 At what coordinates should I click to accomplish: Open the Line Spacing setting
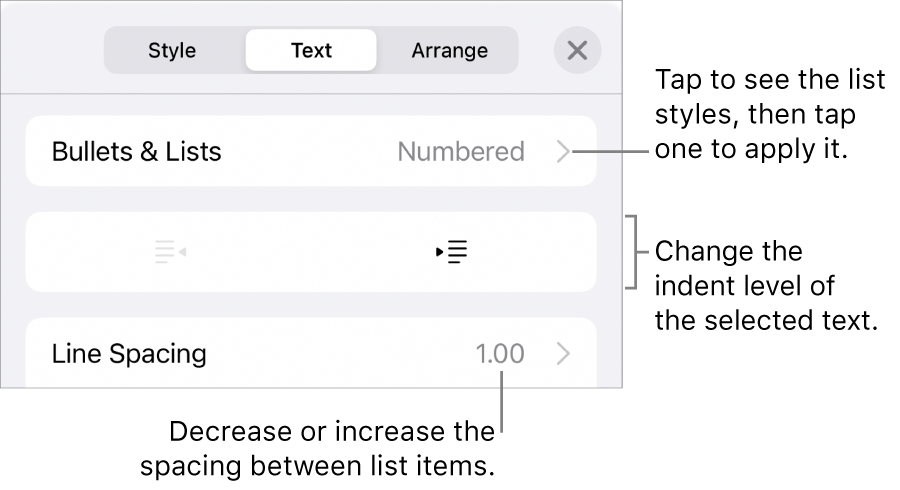click(129, 353)
